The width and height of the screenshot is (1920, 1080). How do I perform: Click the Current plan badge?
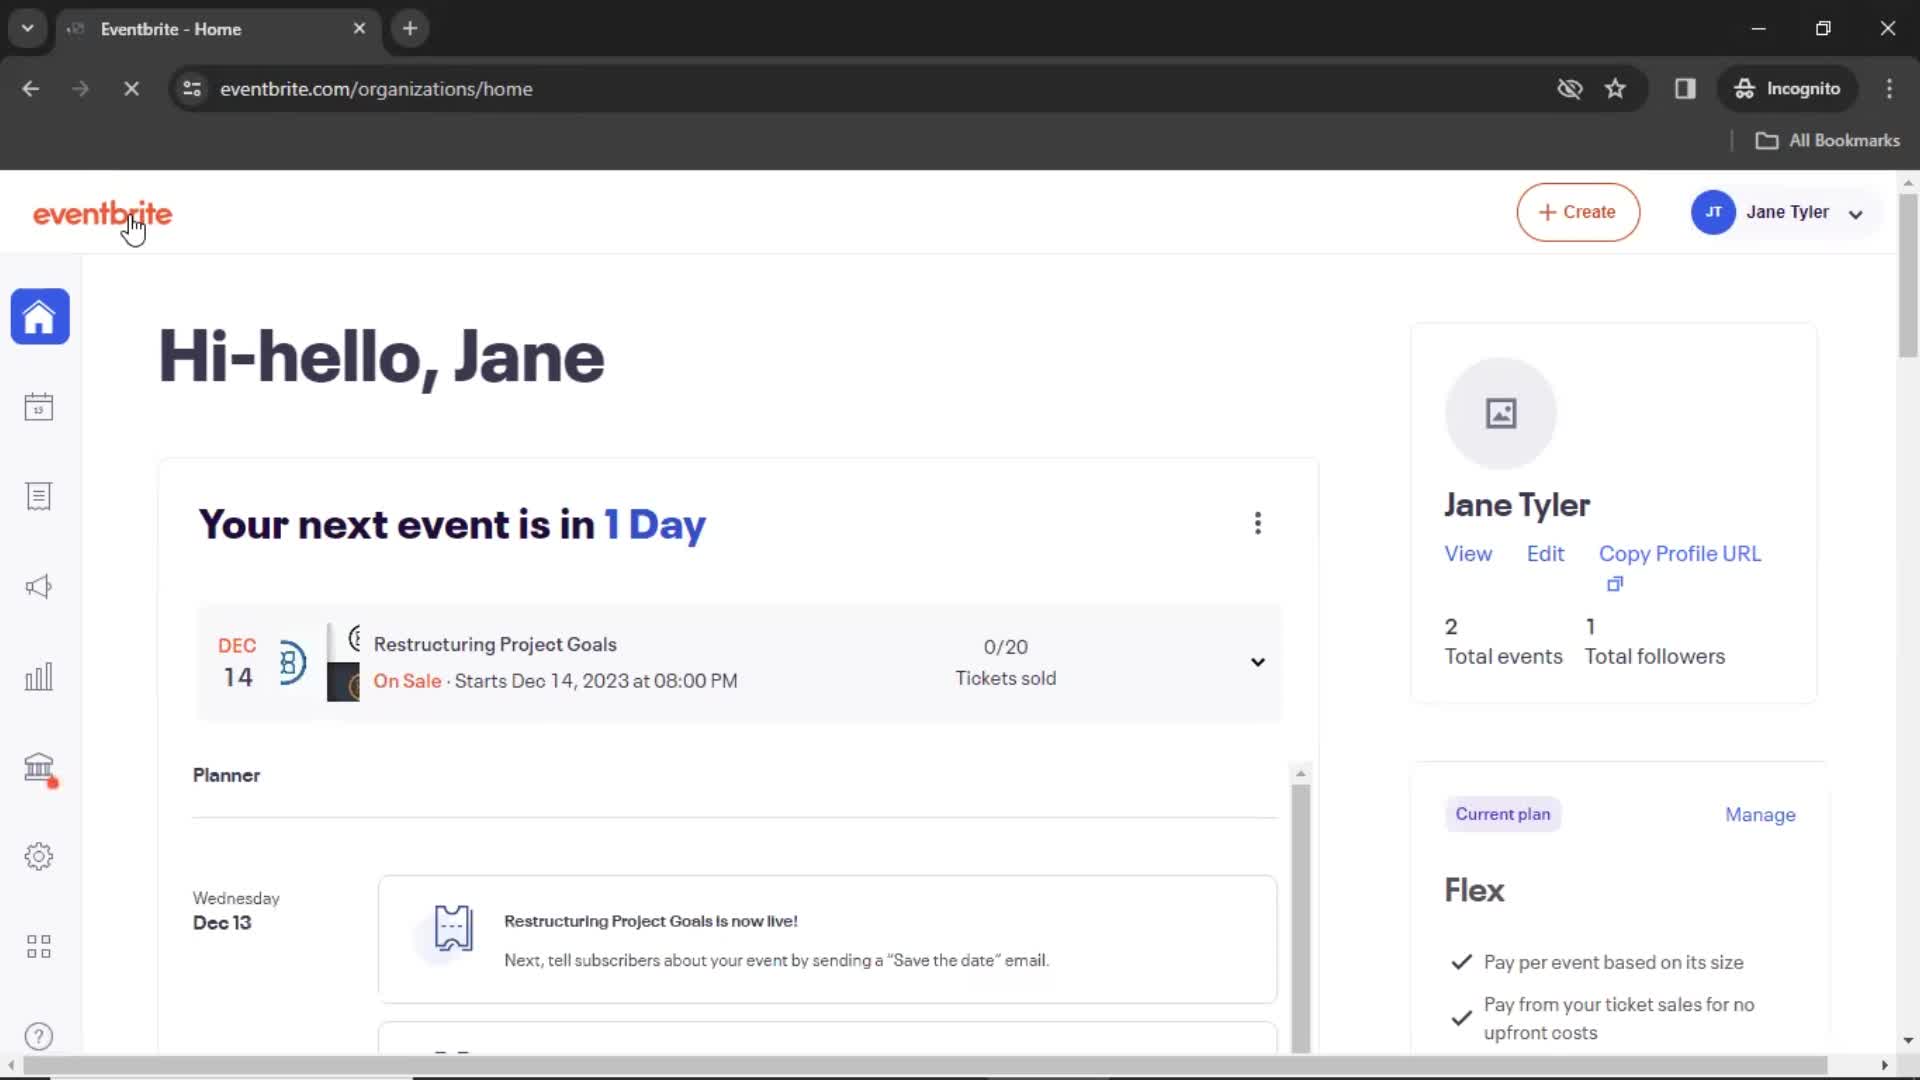point(1503,814)
